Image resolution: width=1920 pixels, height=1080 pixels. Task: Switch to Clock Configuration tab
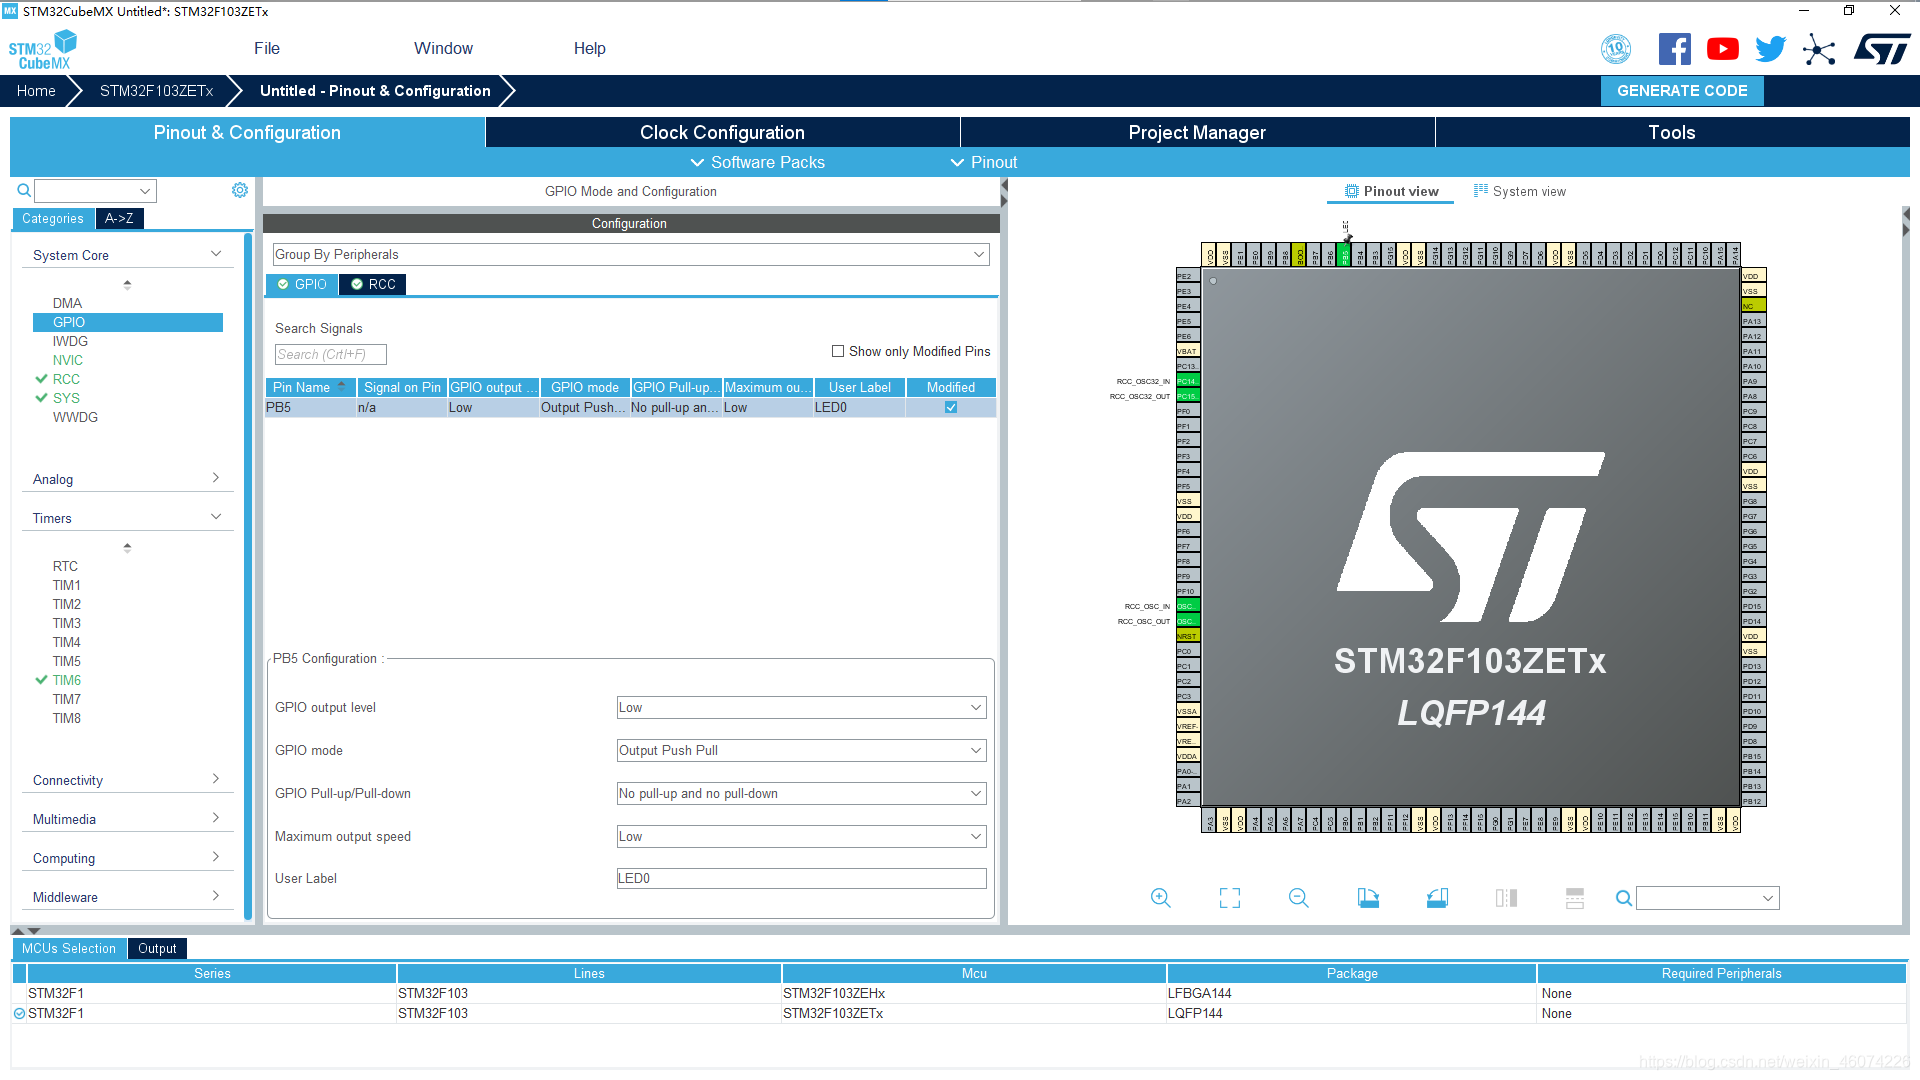[722, 132]
